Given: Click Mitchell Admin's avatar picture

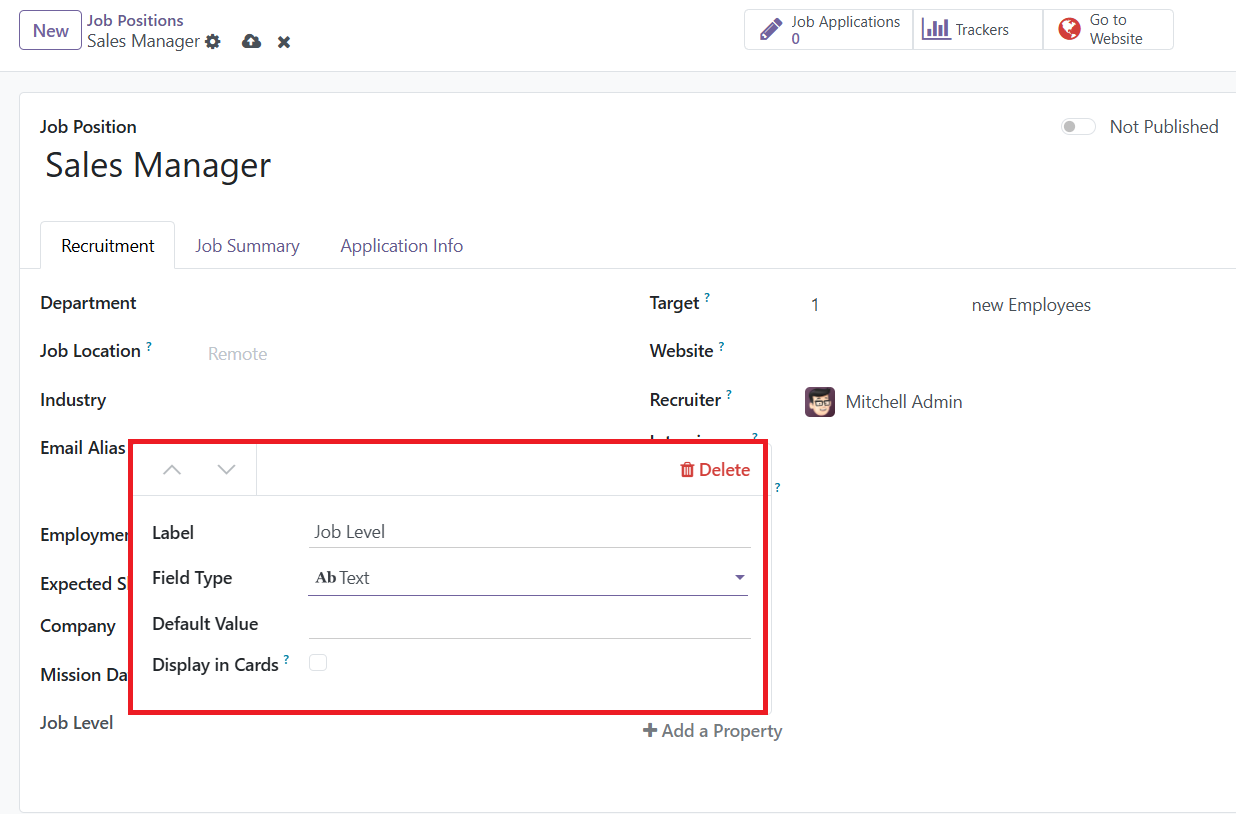Looking at the screenshot, I should click(x=820, y=402).
